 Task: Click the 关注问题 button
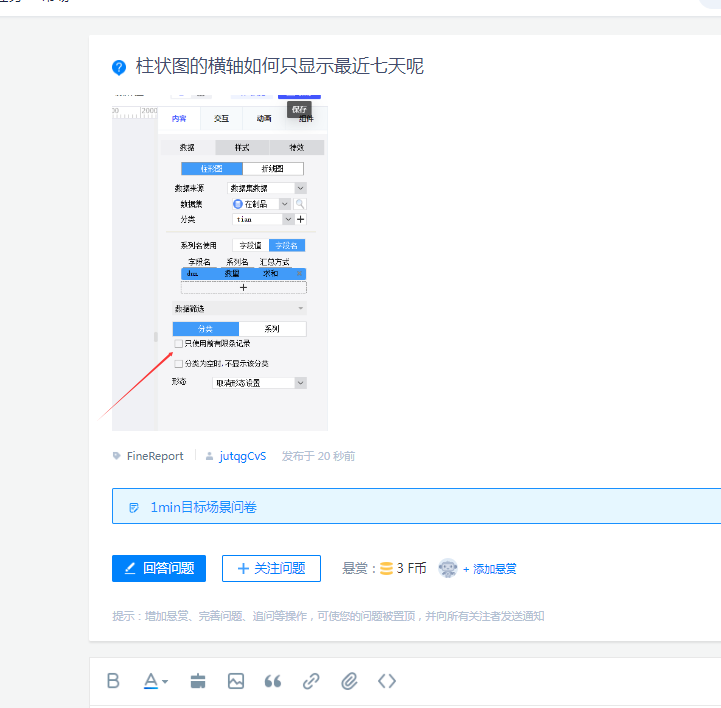271,569
